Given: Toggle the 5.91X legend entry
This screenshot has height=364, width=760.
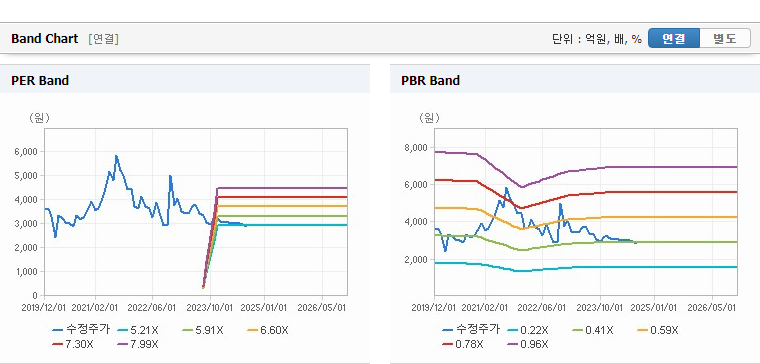Looking at the screenshot, I should [203, 330].
